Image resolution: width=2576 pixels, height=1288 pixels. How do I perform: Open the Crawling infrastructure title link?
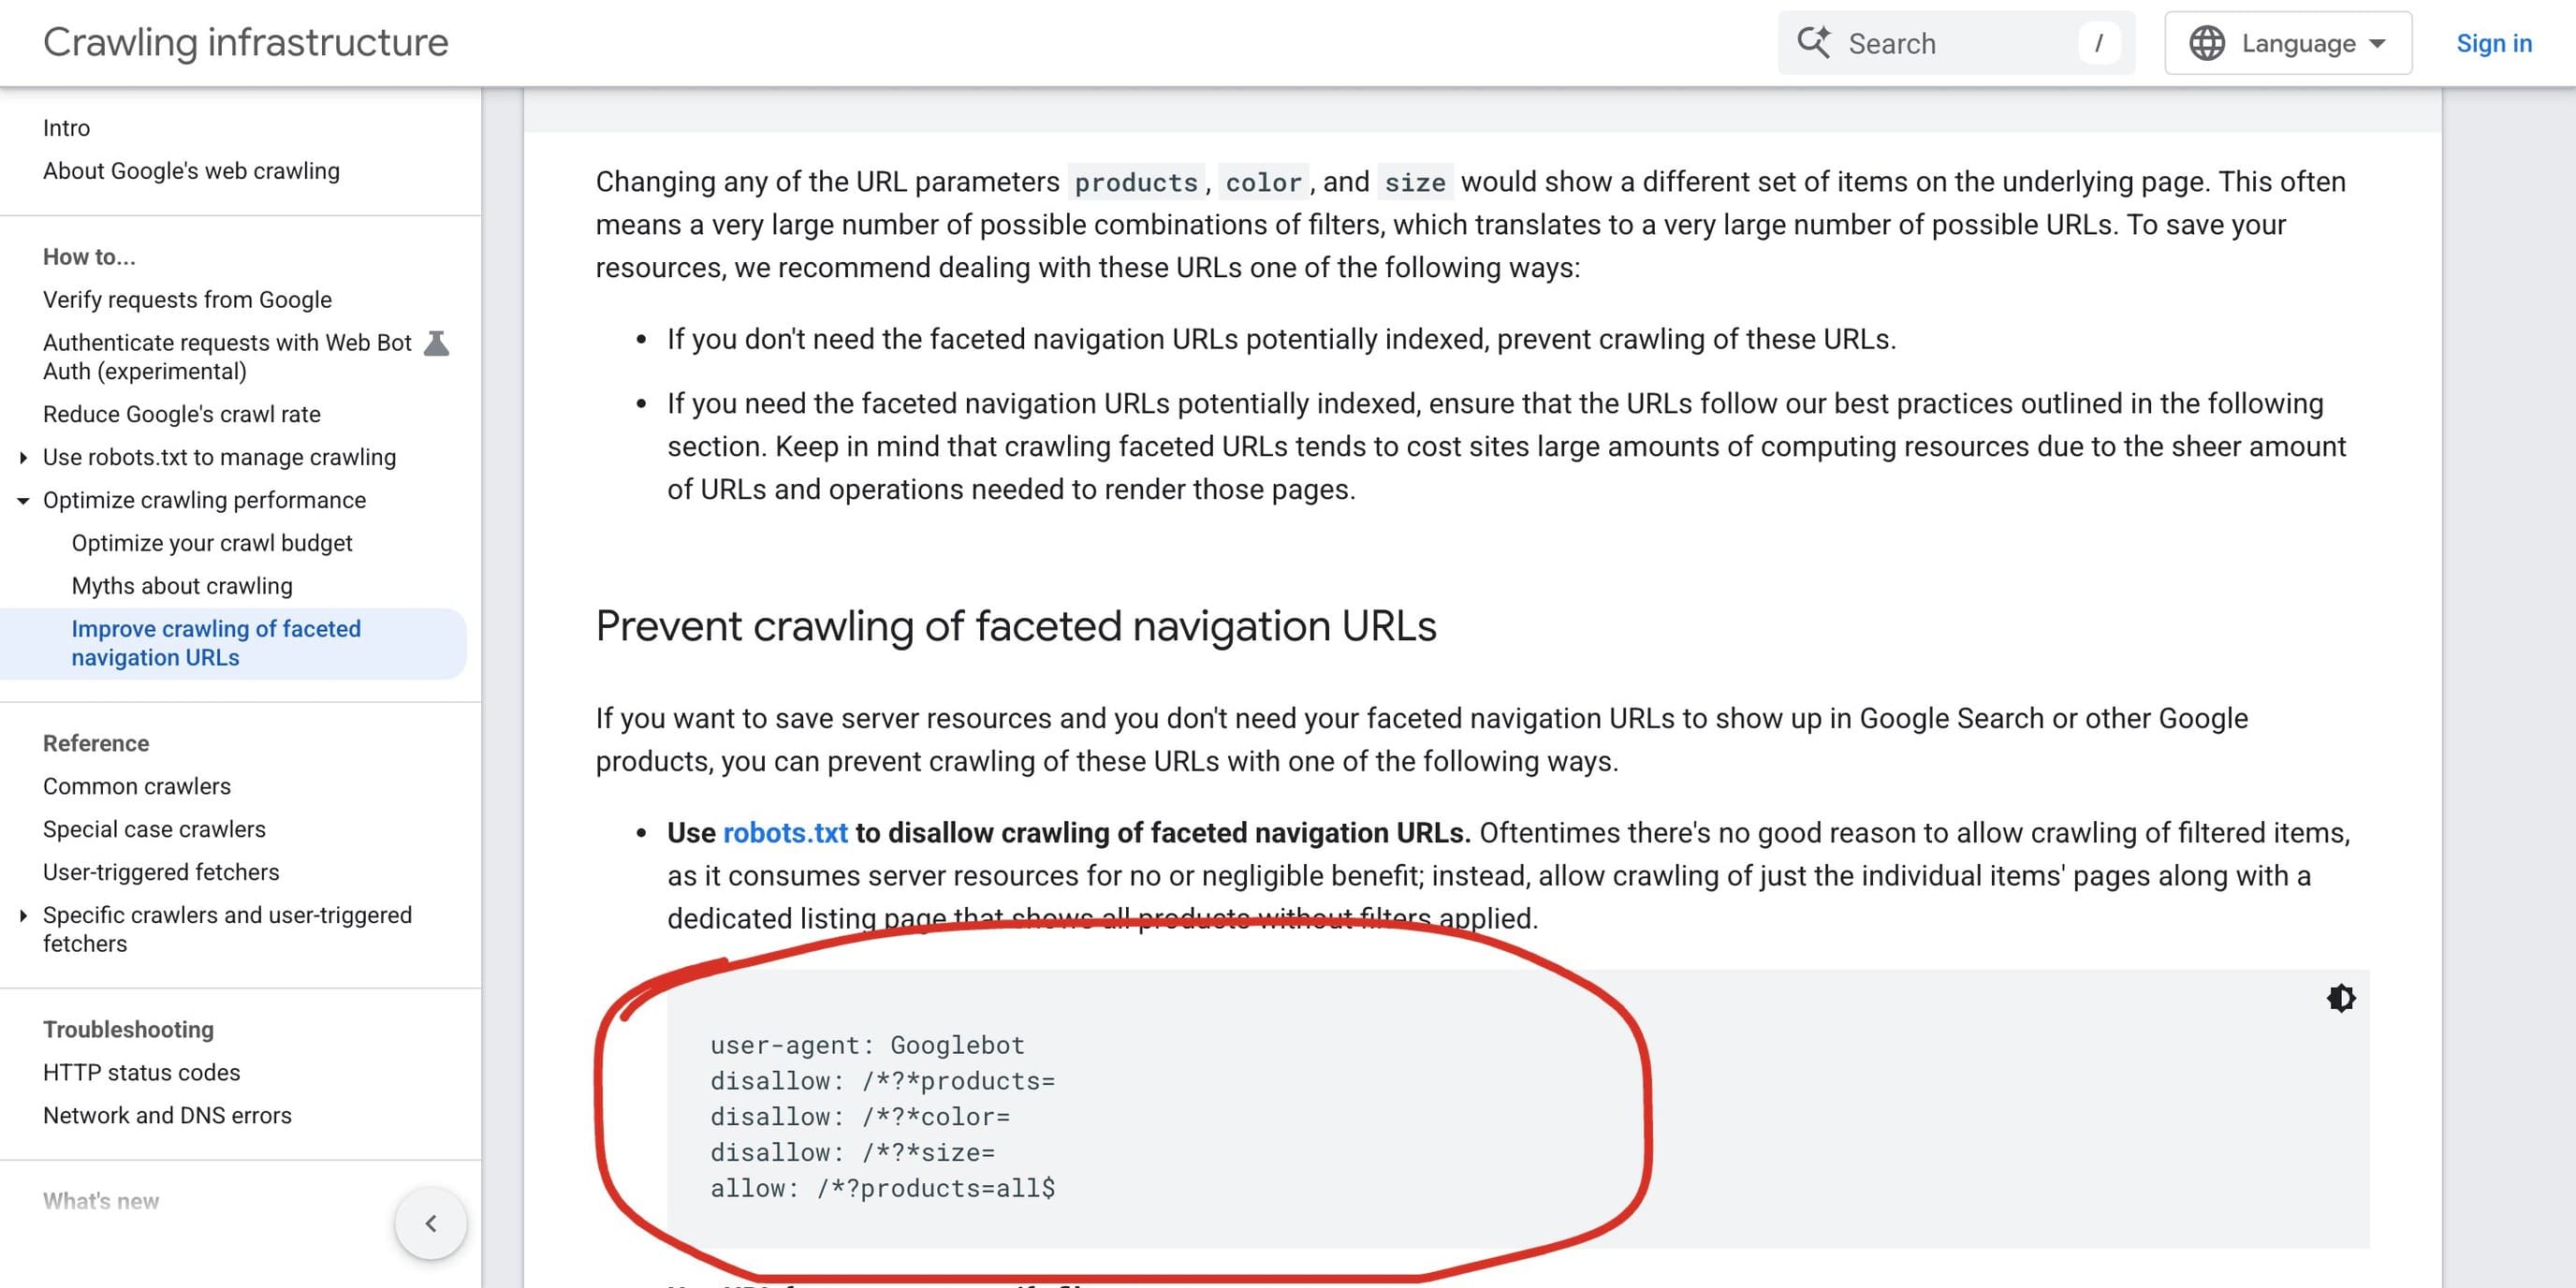point(246,42)
